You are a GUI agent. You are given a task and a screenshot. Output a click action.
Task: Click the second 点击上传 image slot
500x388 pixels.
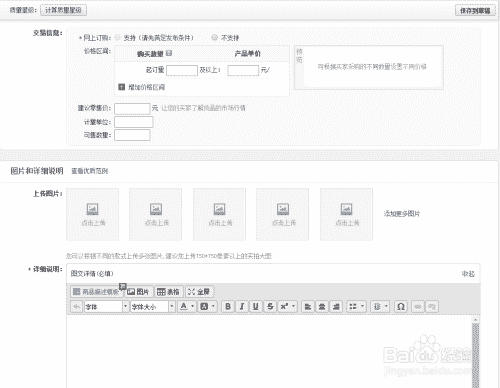(156, 214)
